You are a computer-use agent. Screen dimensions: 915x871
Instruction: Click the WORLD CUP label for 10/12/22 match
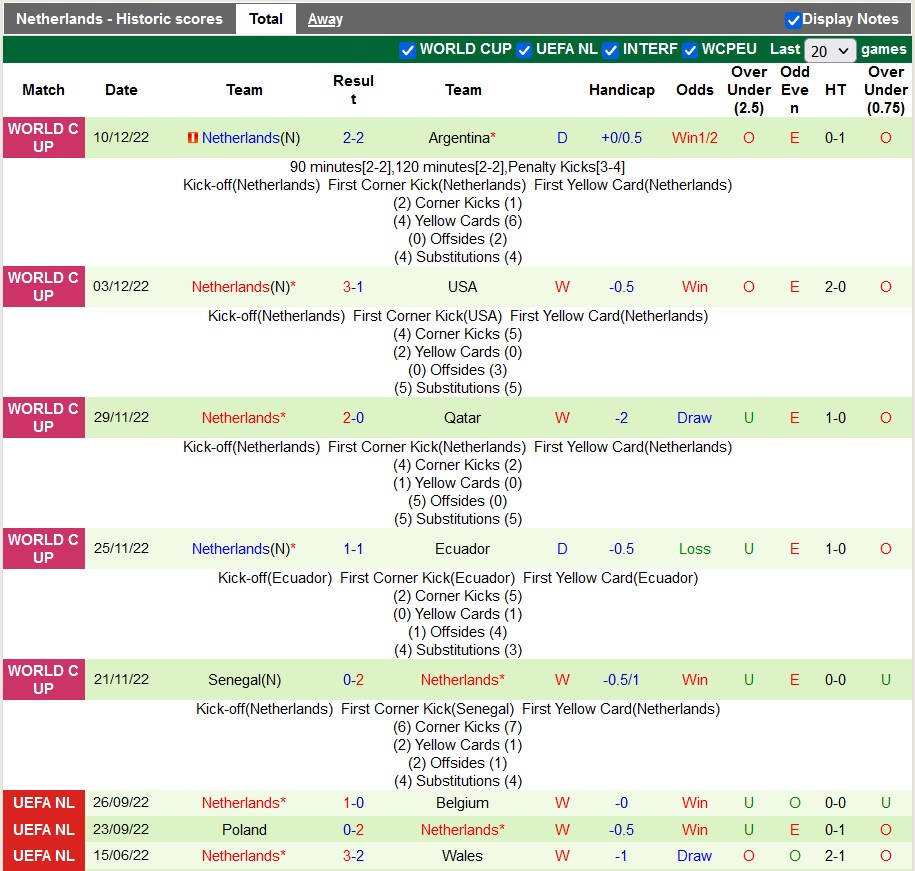[x=43, y=138]
